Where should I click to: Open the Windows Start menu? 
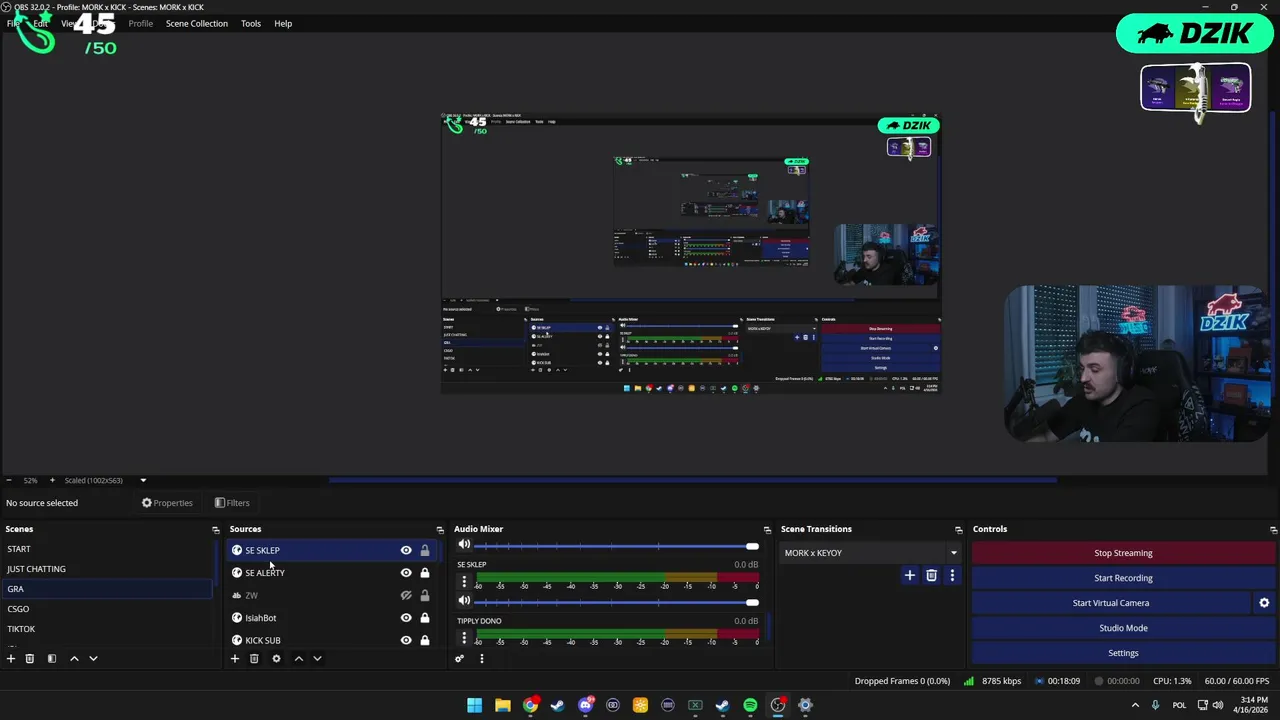pyautogui.click(x=474, y=705)
